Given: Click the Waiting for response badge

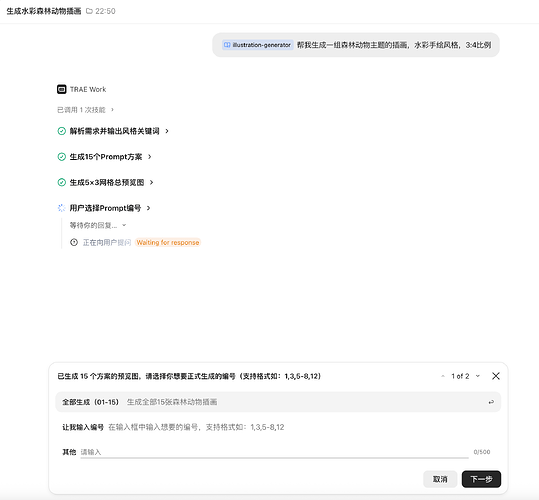Looking at the screenshot, I should click(x=168, y=242).
